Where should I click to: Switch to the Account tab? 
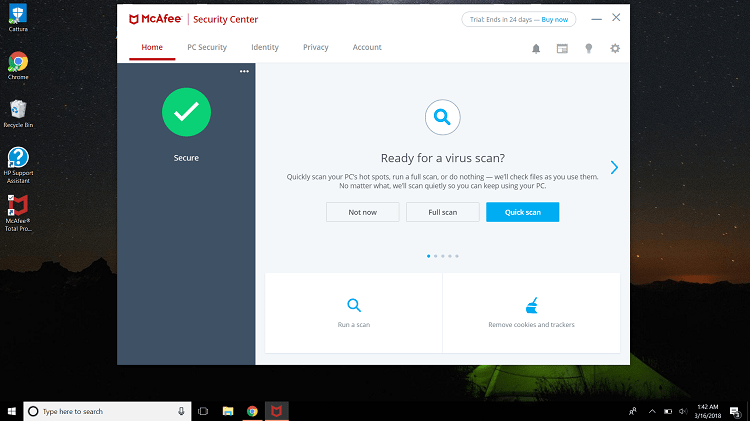[367, 47]
